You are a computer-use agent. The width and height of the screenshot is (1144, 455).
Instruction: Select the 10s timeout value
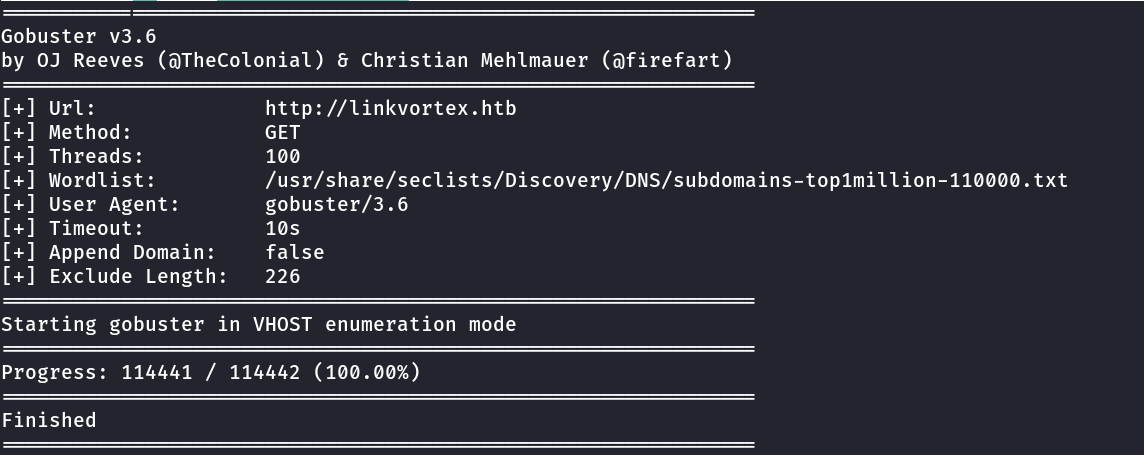coord(283,229)
